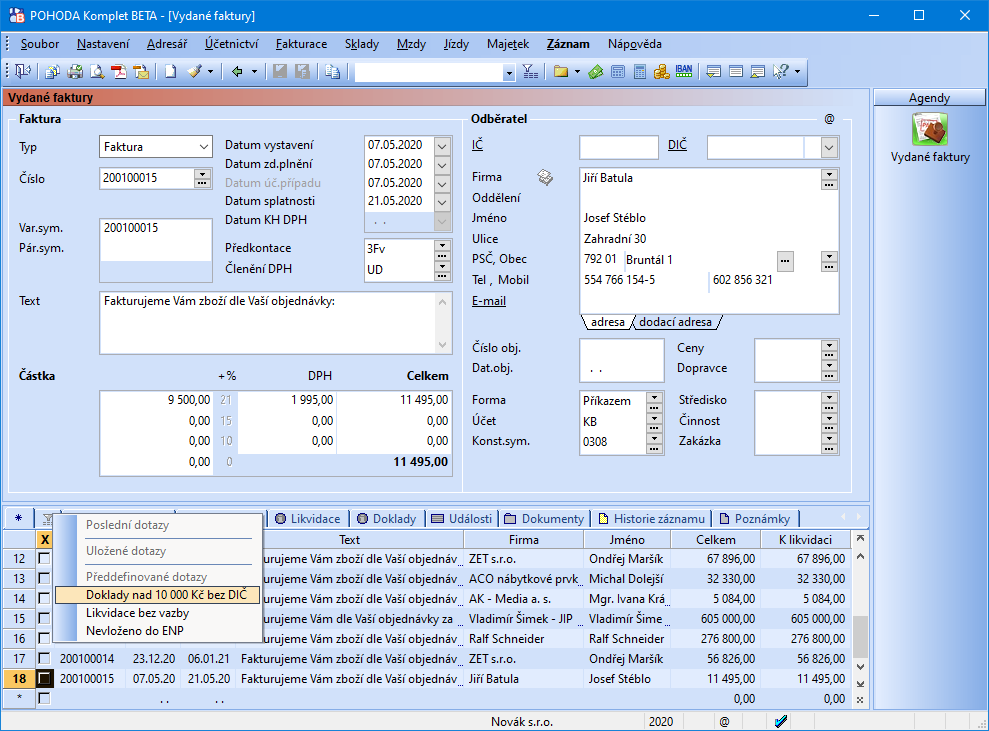This screenshot has height=731, width=989.
Task: Click the first database copy toolbar icon
Action: pos(52,72)
